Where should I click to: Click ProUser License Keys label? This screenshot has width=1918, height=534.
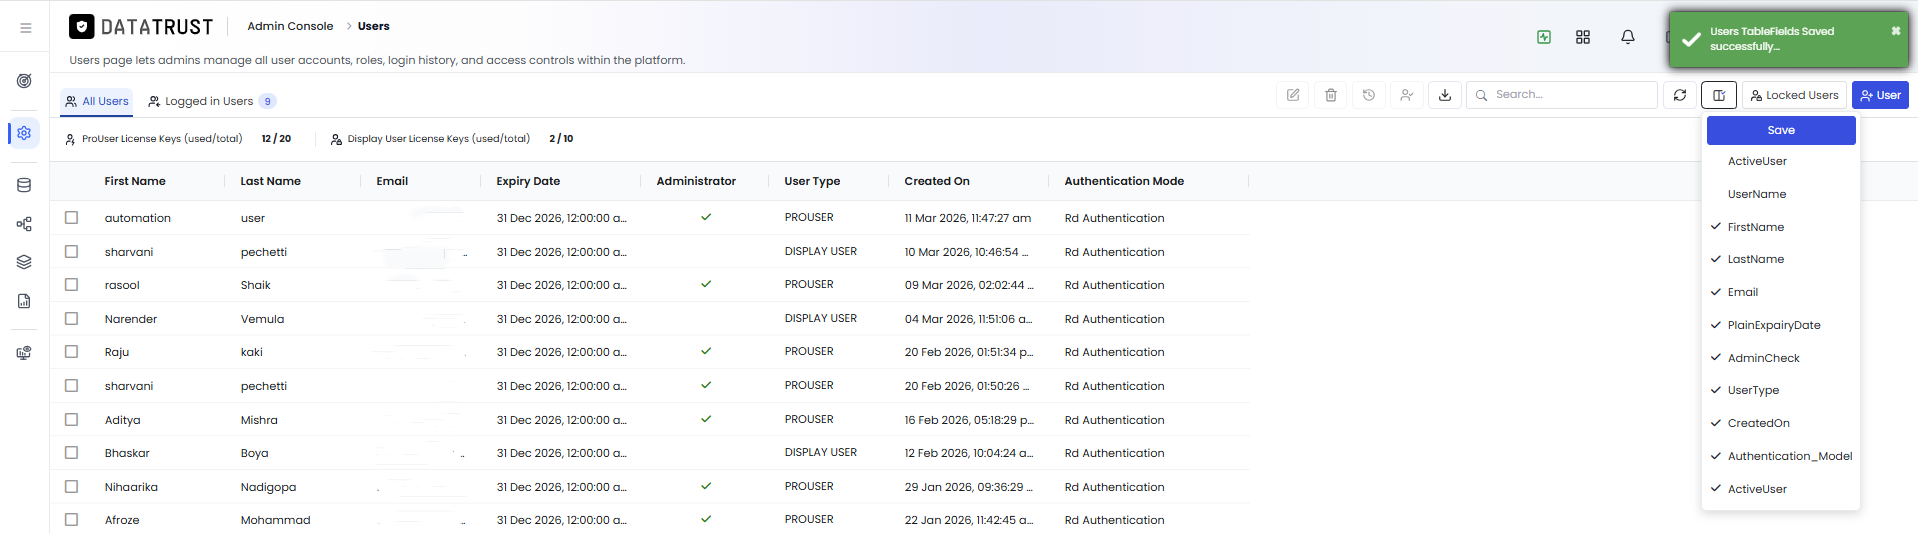tap(162, 139)
